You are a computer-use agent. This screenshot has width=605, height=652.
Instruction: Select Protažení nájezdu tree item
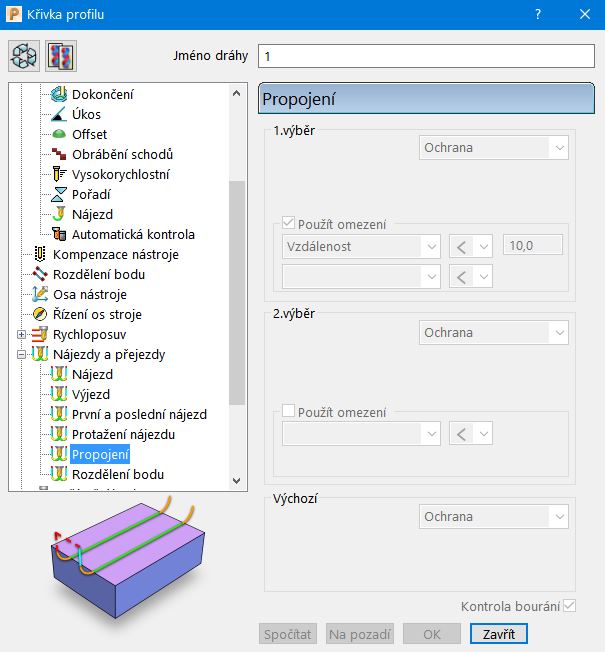pyautogui.click(x=123, y=434)
